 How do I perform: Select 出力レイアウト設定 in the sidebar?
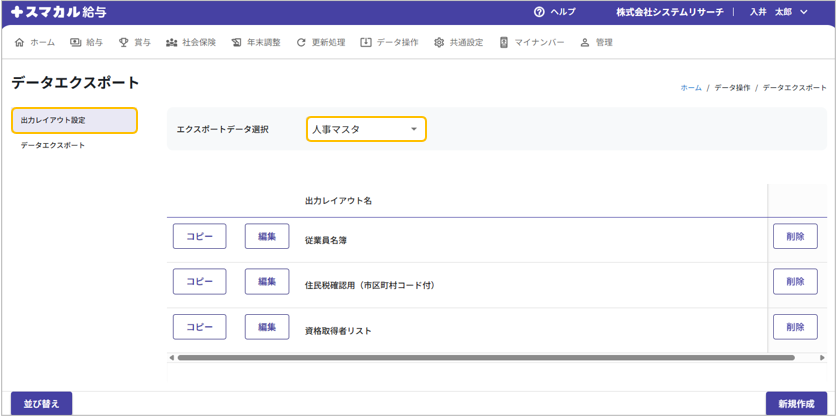74,121
